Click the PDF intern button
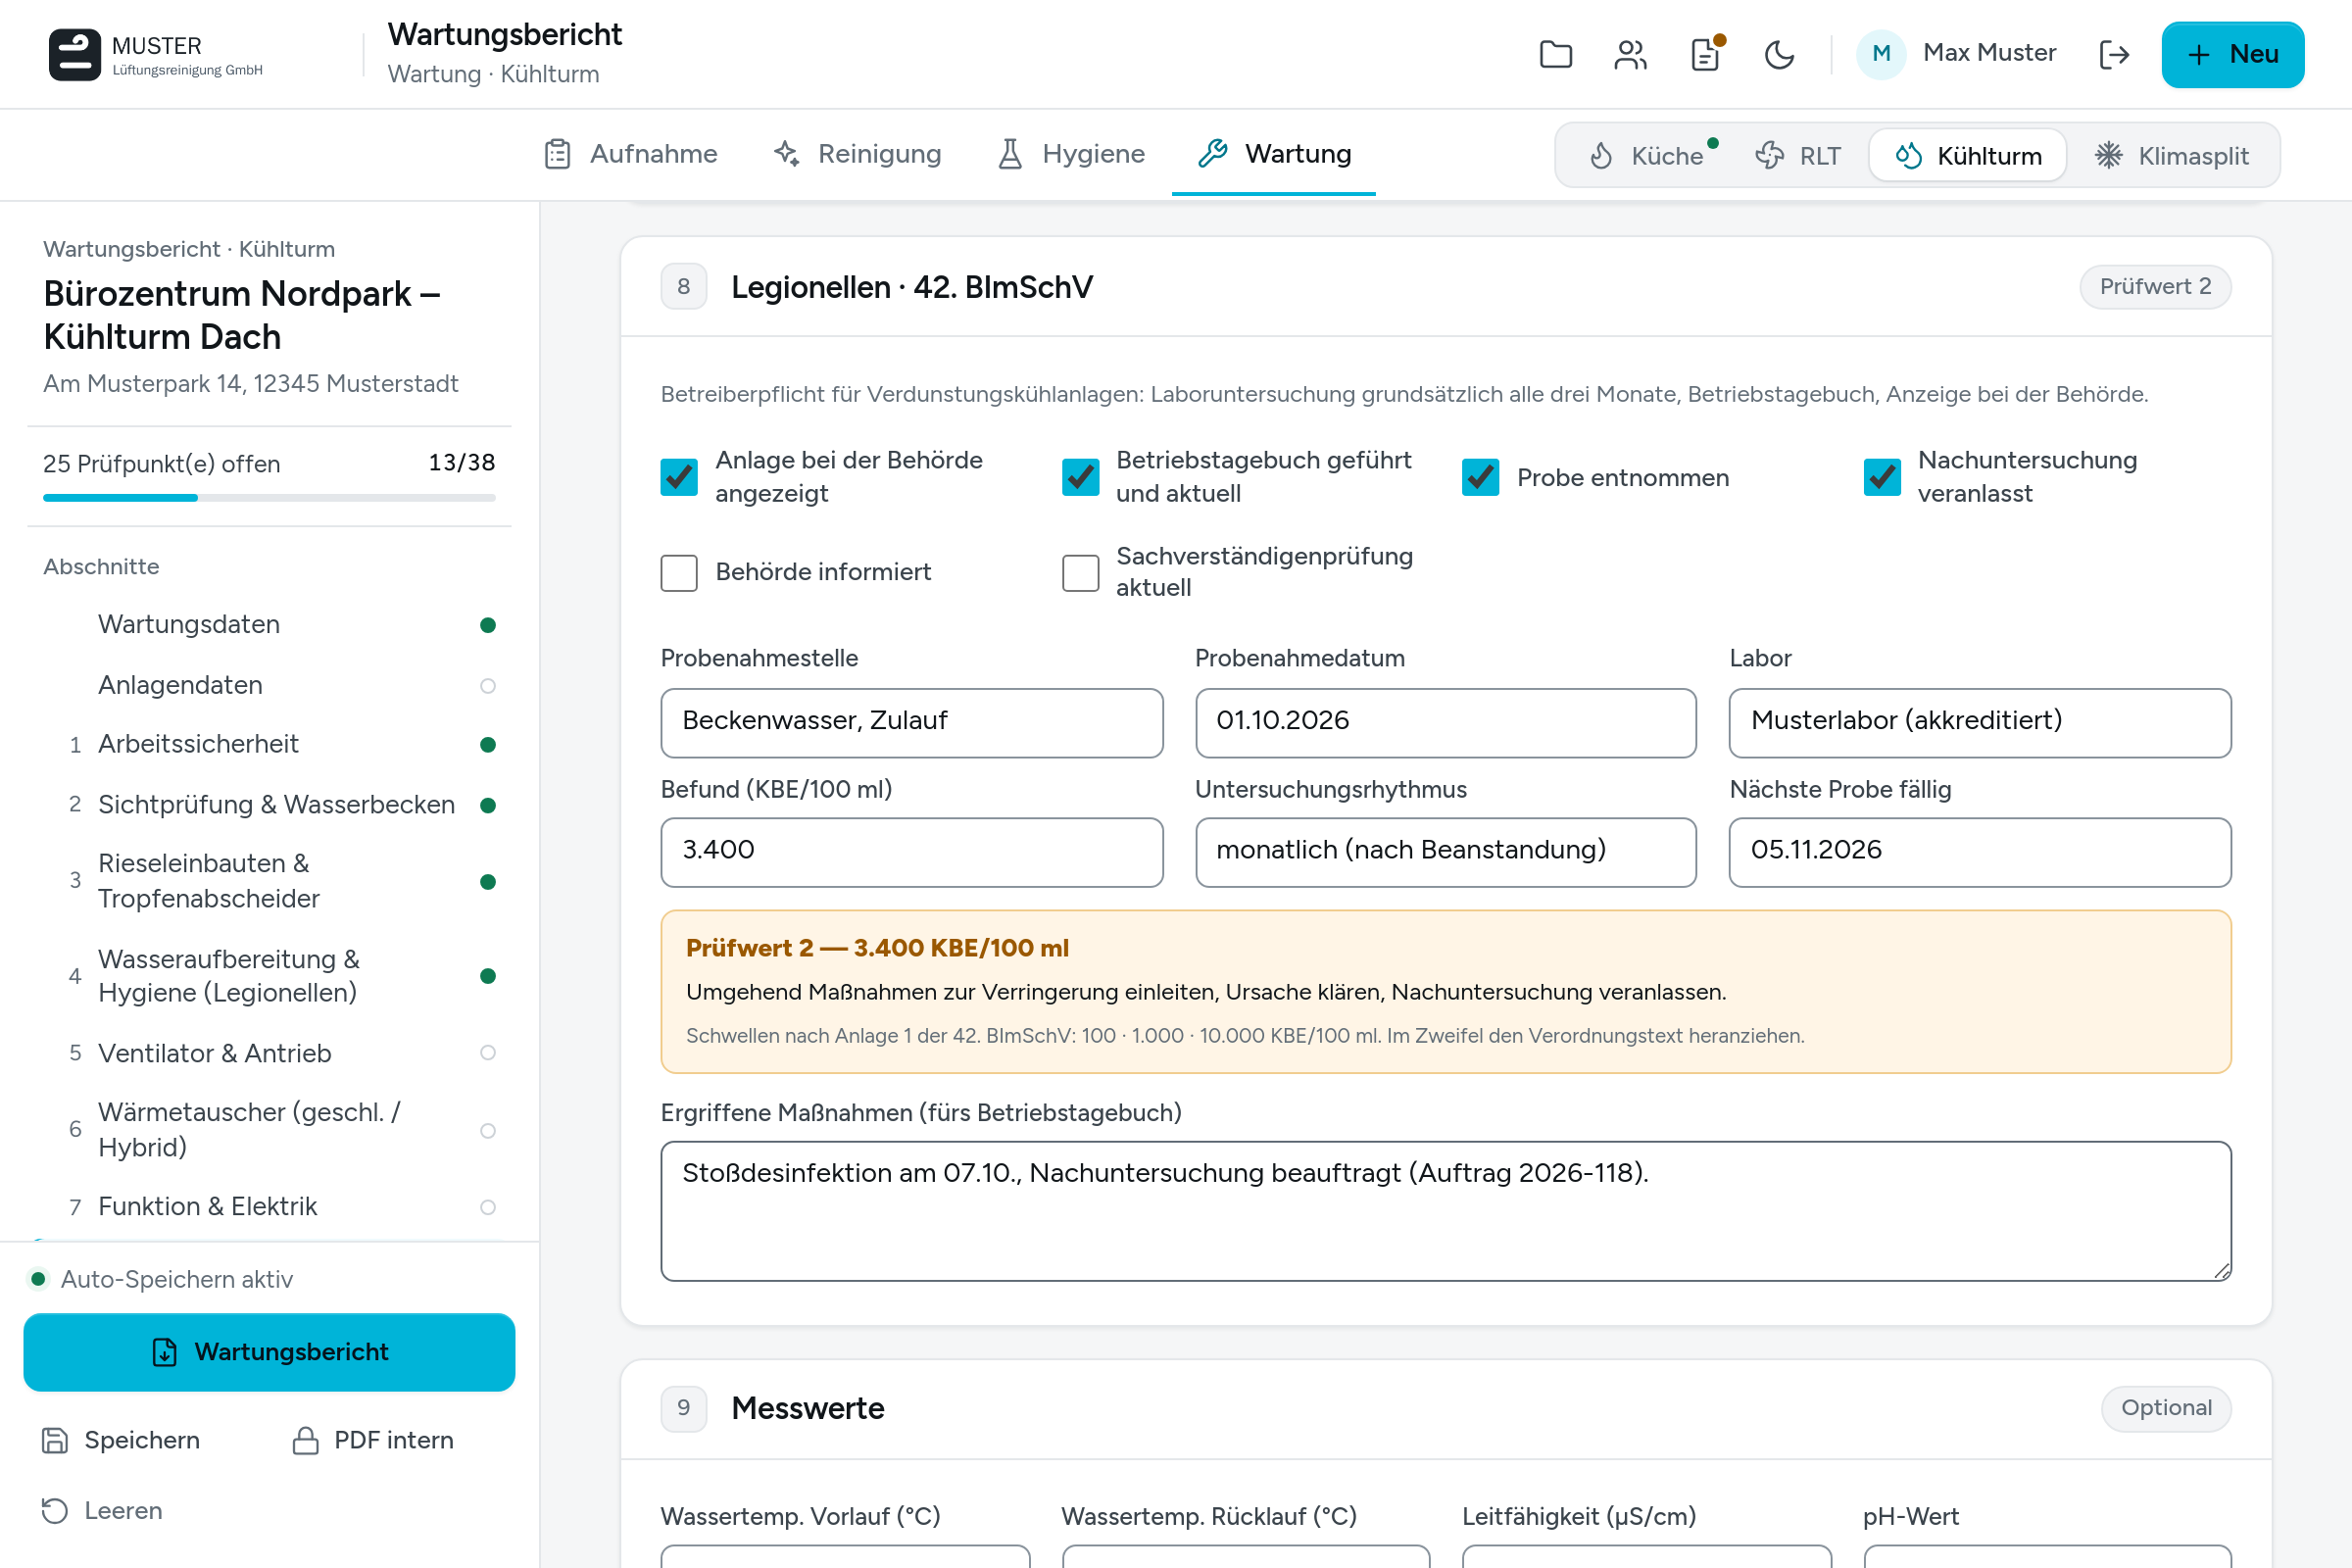 point(372,1440)
